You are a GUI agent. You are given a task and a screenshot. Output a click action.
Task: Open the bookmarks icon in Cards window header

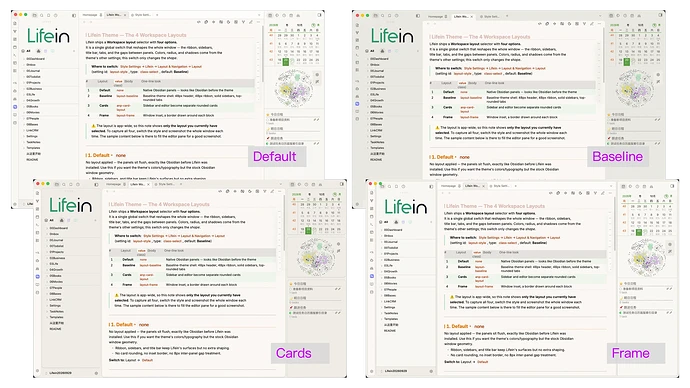[x=71, y=184]
